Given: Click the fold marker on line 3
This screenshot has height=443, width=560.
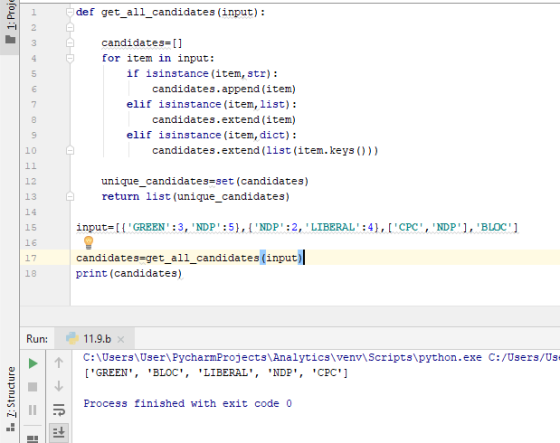Looking at the screenshot, I should click(x=70, y=43).
